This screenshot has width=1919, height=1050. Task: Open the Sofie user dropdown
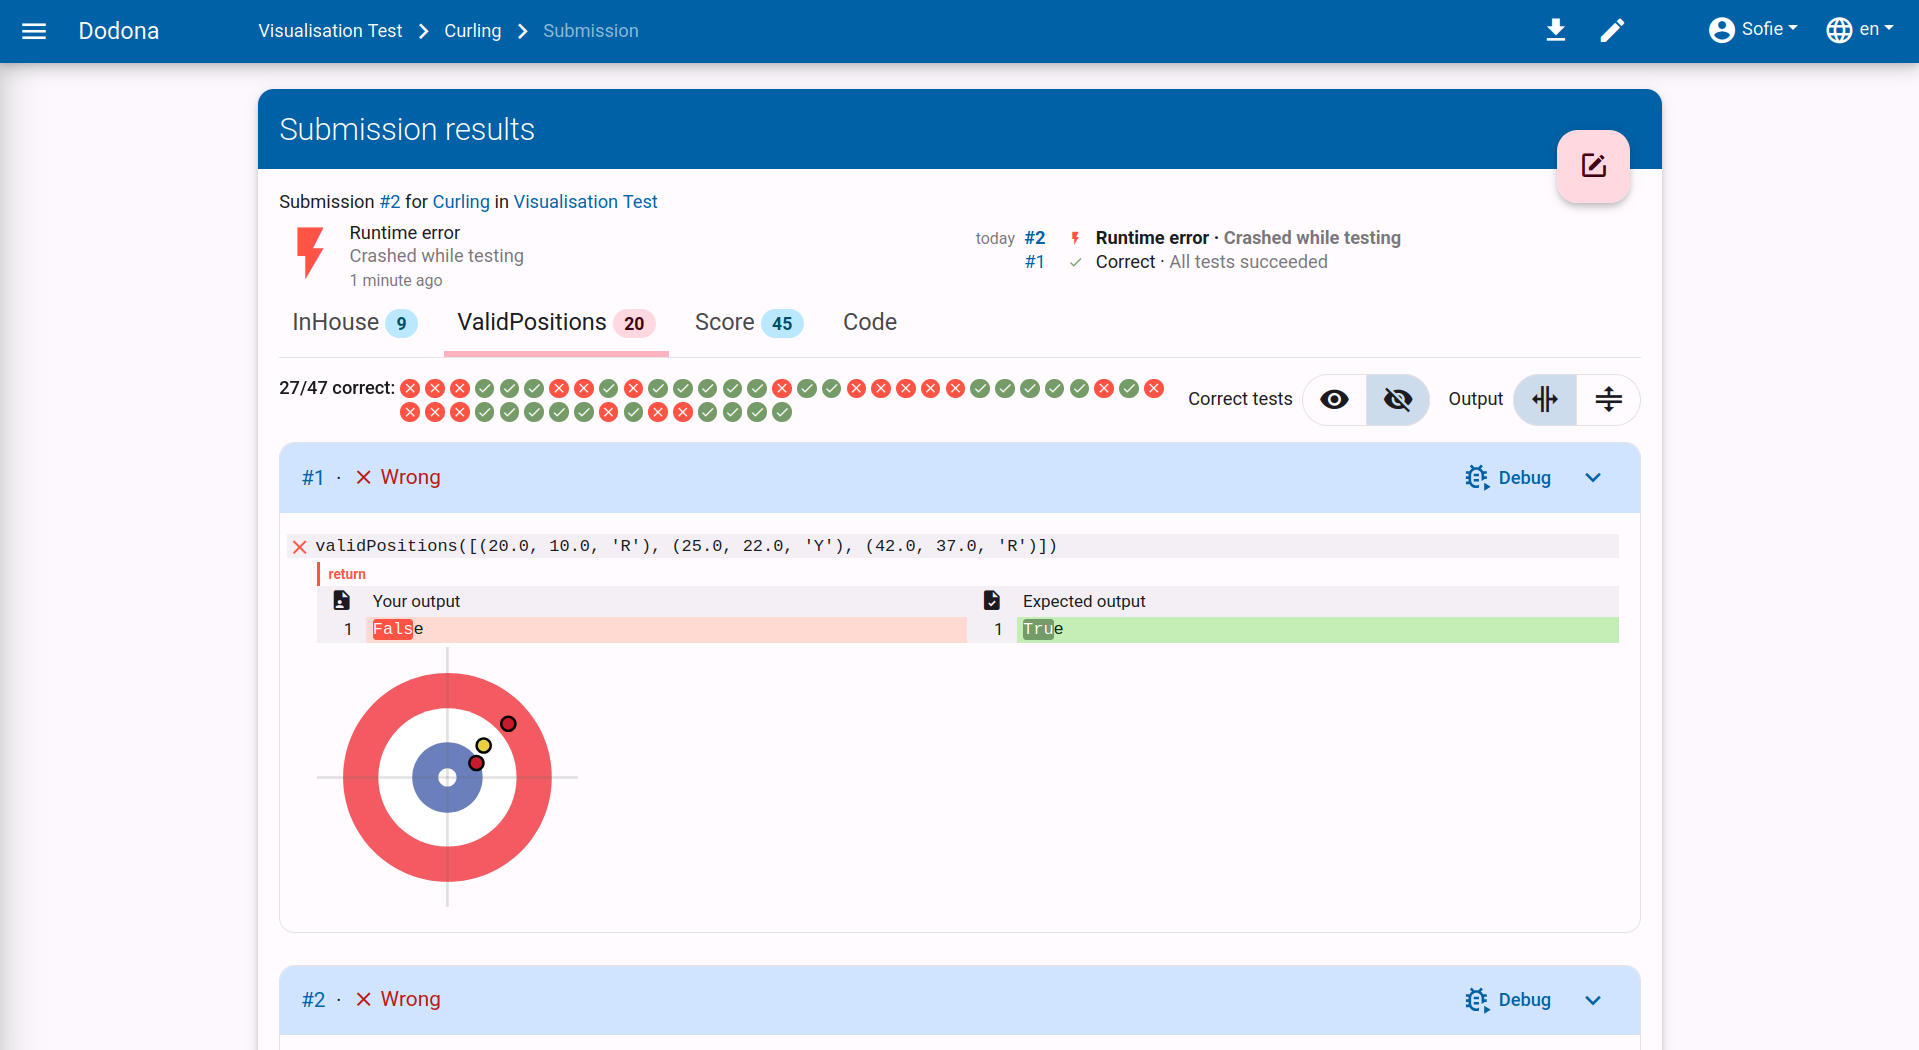click(1753, 30)
